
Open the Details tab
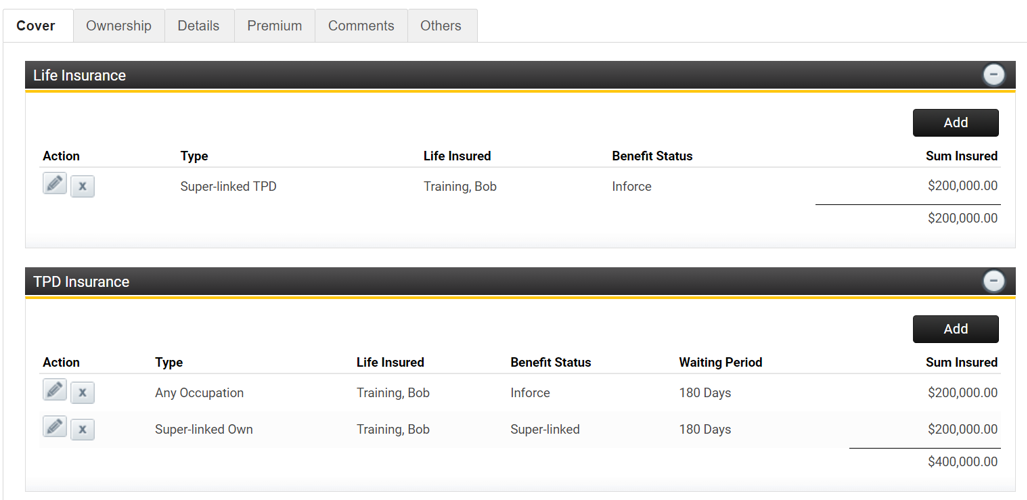(198, 26)
